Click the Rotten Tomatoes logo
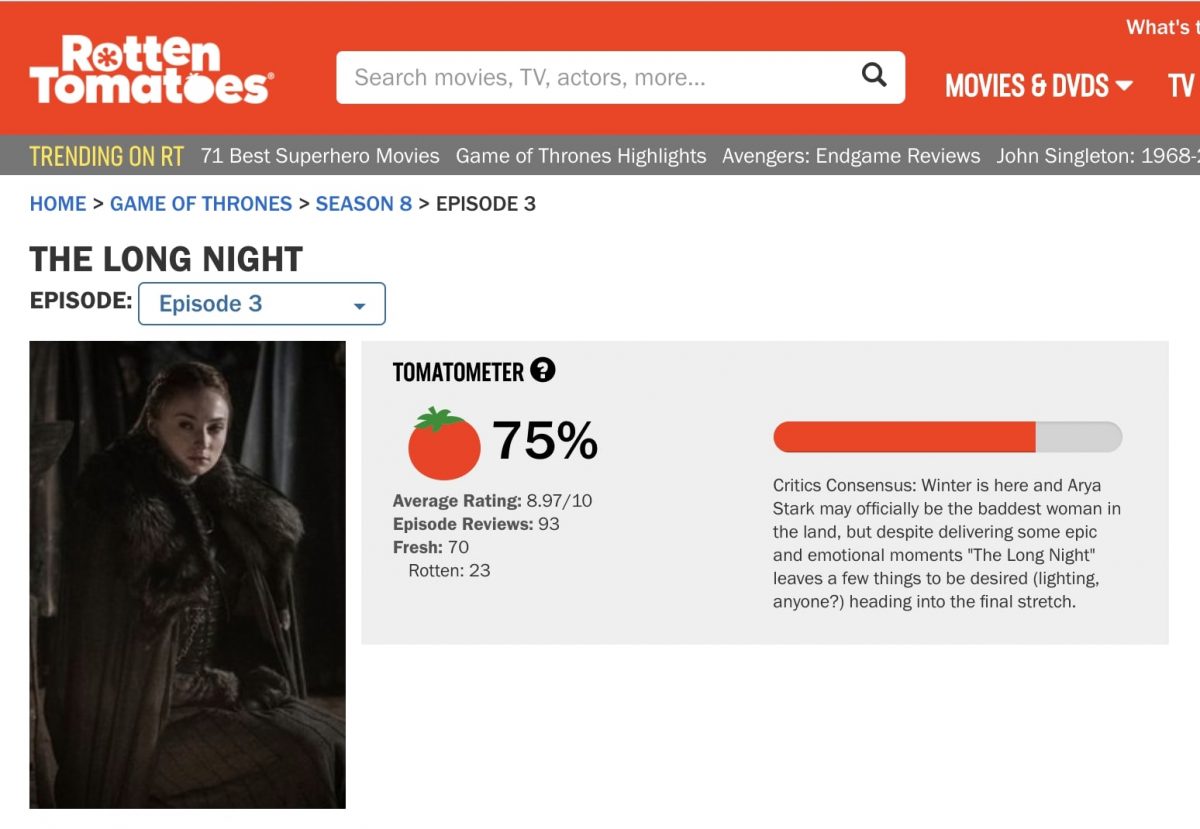The width and height of the screenshot is (1200, 829). click(150, 70)
